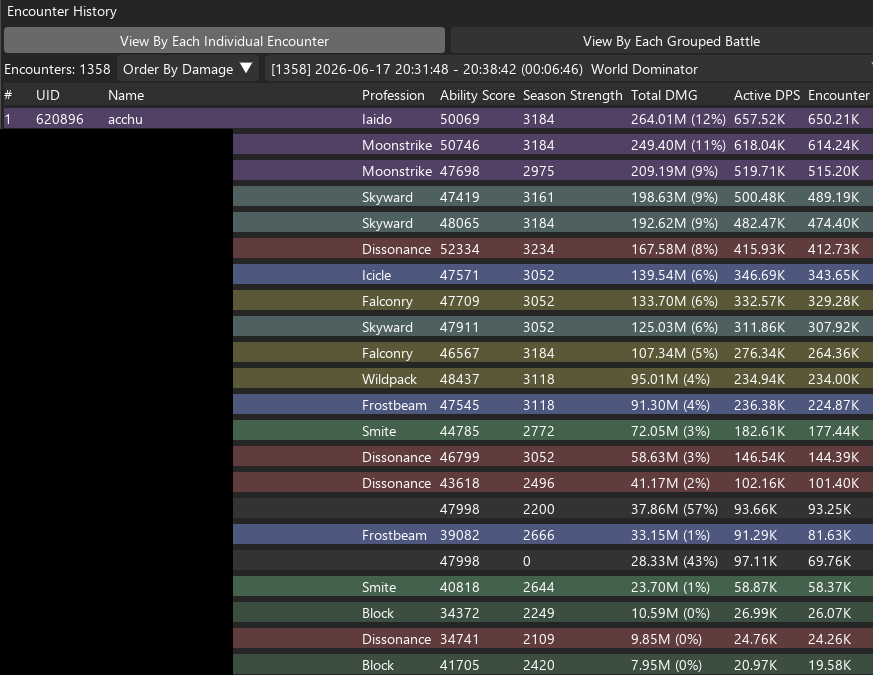Viewport: 873px width, 675px height.
Task: Click Season Strength value 3234
Action: (538, 249)
